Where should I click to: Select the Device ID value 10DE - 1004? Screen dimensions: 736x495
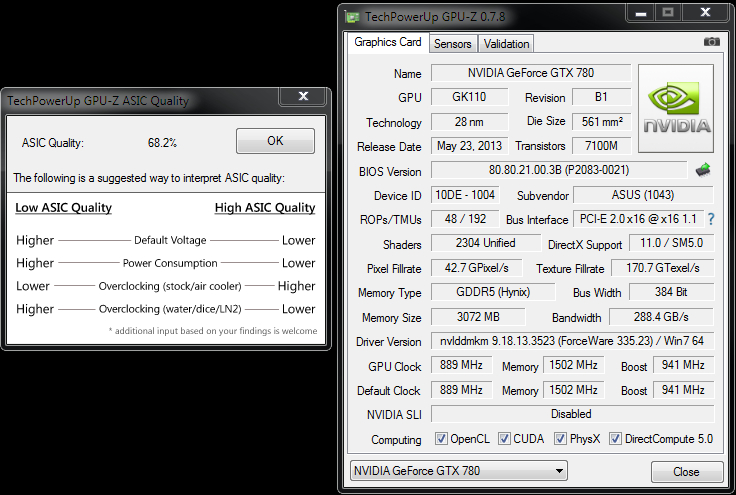click(465, 195)
